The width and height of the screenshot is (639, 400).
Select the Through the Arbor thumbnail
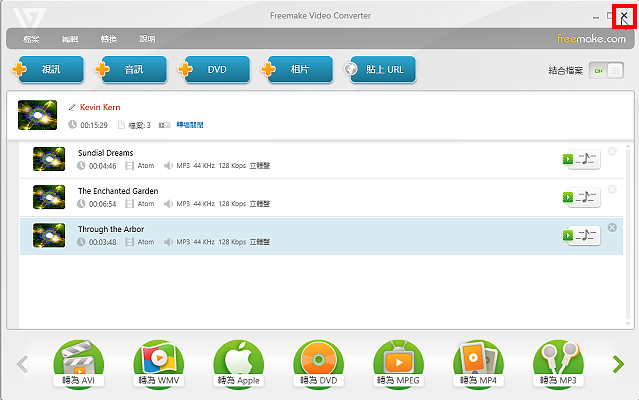tap(49, 235)
